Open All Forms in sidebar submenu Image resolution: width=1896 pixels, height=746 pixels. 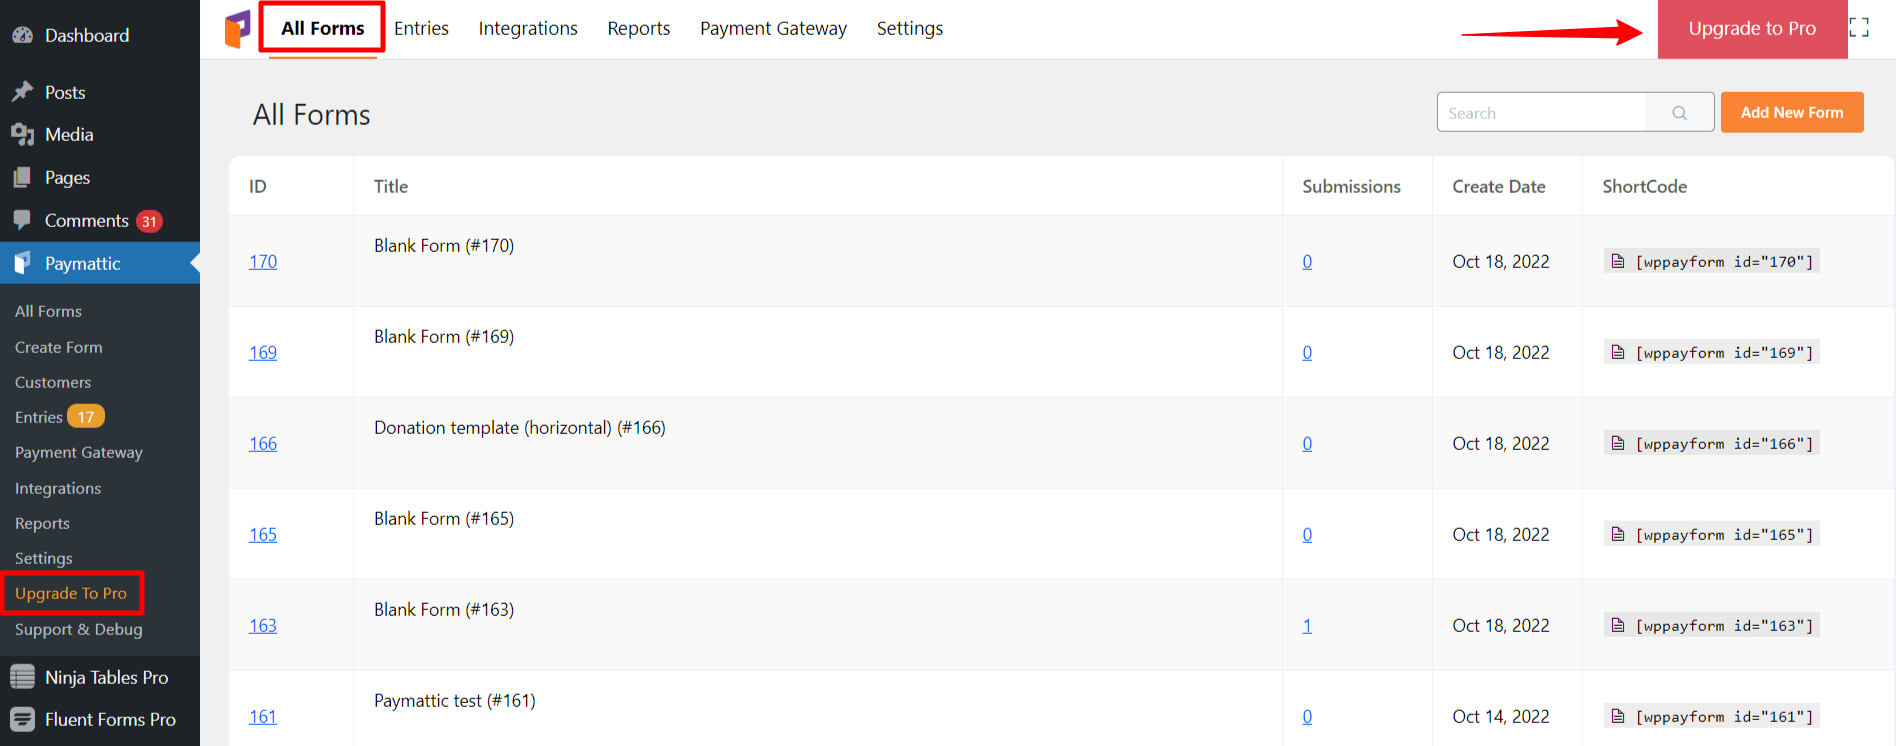[x=48, y=311]
